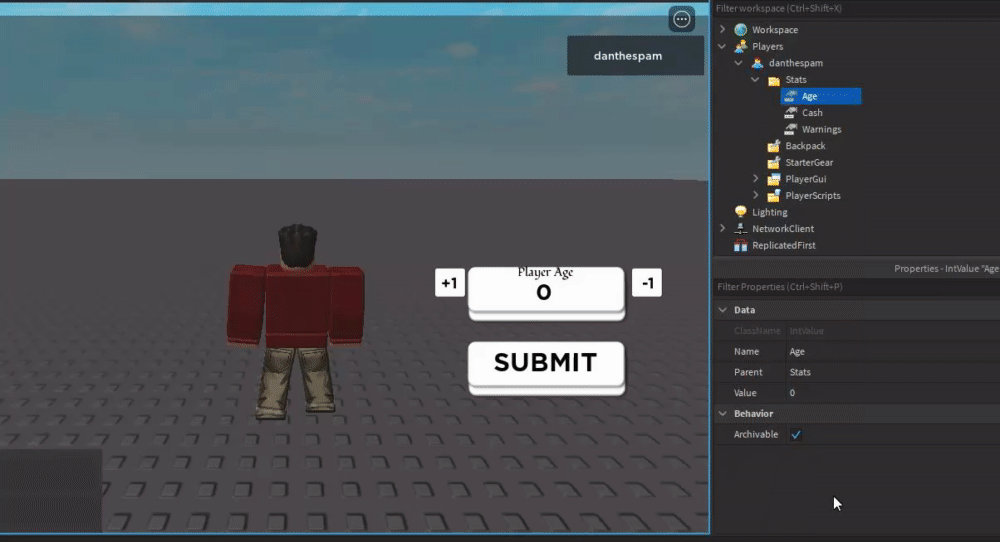Open the chat menu bubble icon
Screen dimensions: 1000x542
coord(682,19)
